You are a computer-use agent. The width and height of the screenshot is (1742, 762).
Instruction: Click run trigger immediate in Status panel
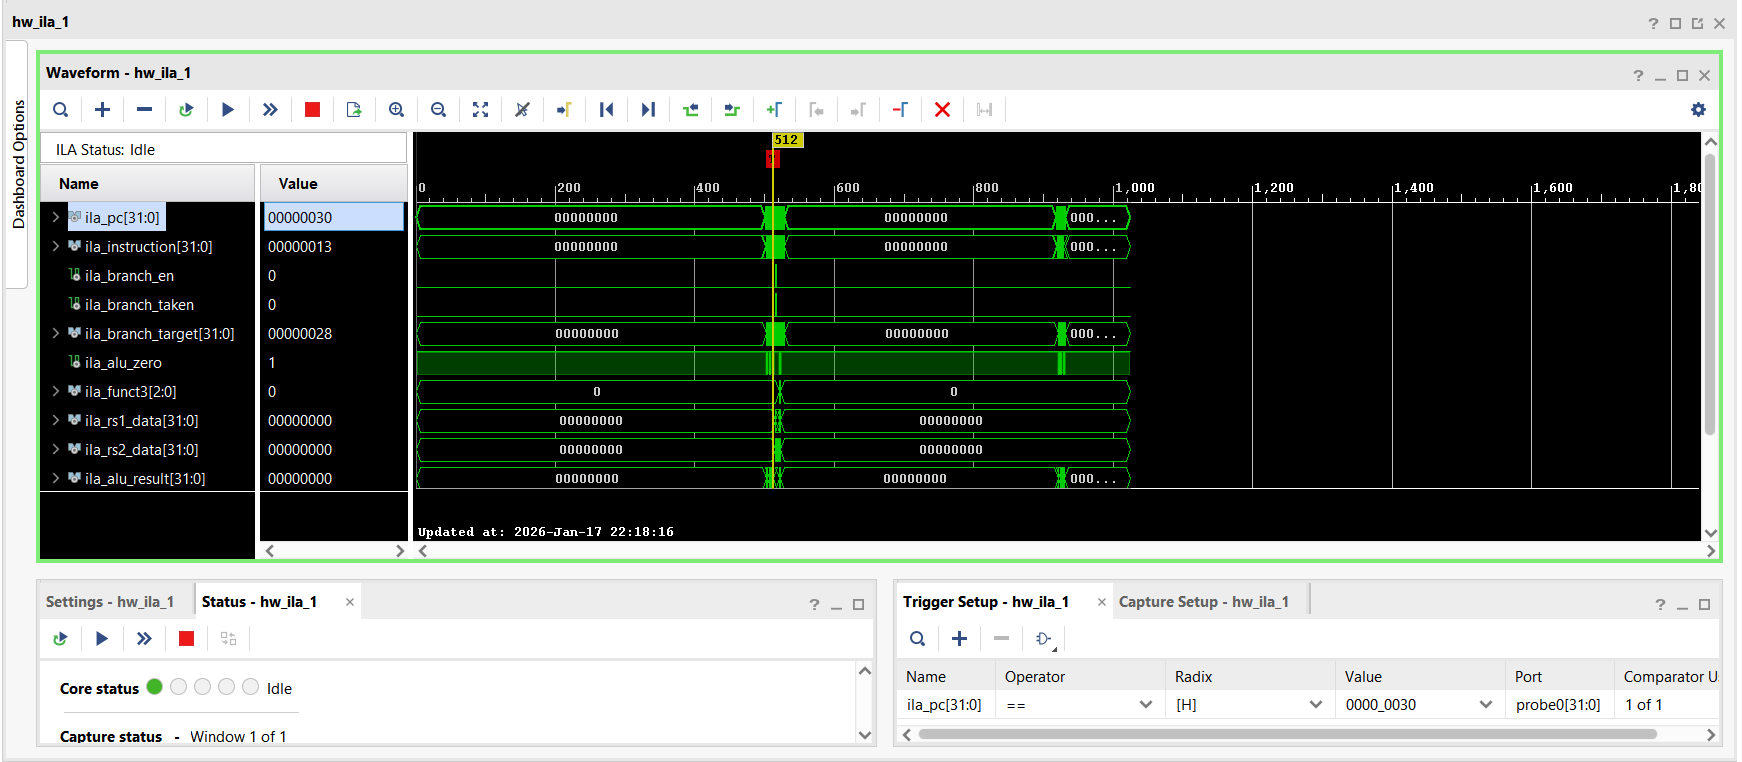pyautogui.click(x=144, y=639)
